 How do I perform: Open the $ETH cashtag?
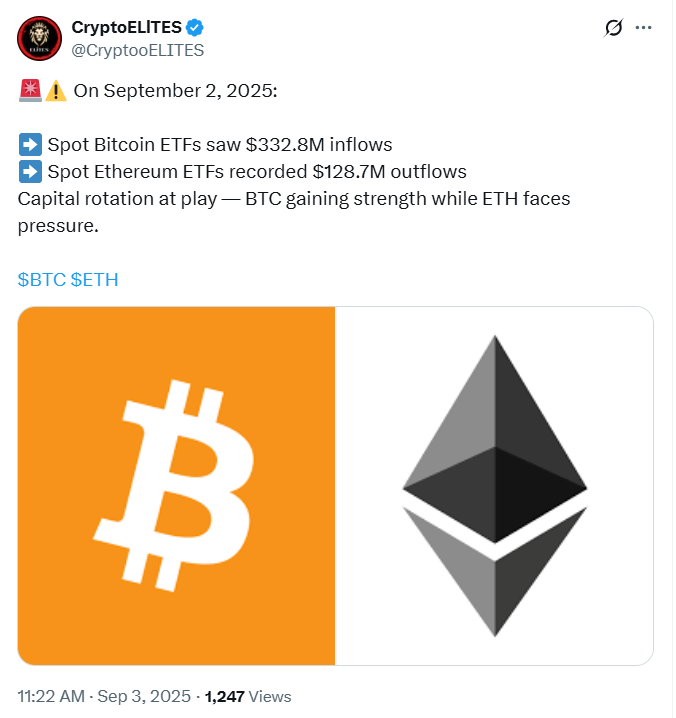(x=94, y=279)
